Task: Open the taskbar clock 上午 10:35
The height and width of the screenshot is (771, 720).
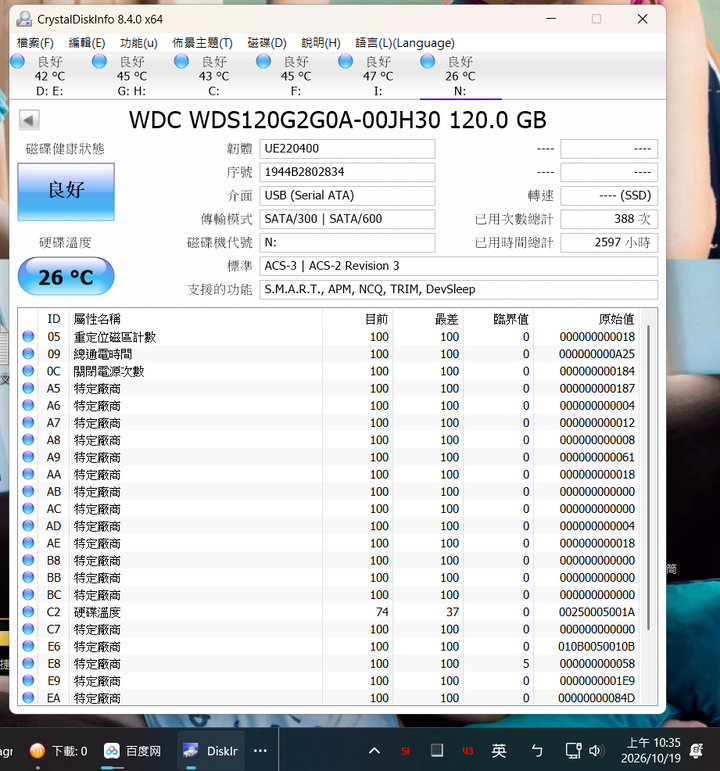Action: click(x=651, y=750)
